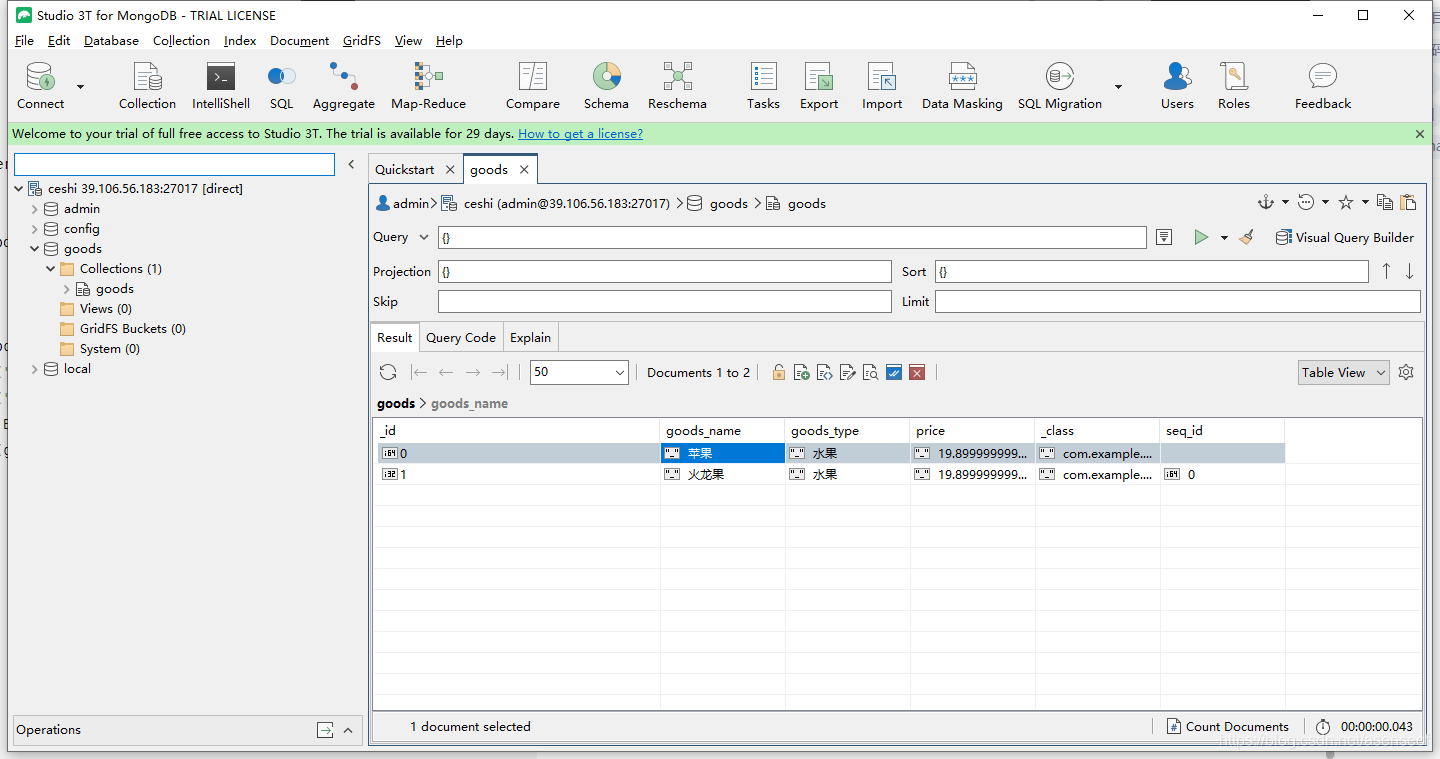The width and height of the screenshot is (1440, 759).
Task: Add a new document with the plus icon
Action: tap(801, 372)
